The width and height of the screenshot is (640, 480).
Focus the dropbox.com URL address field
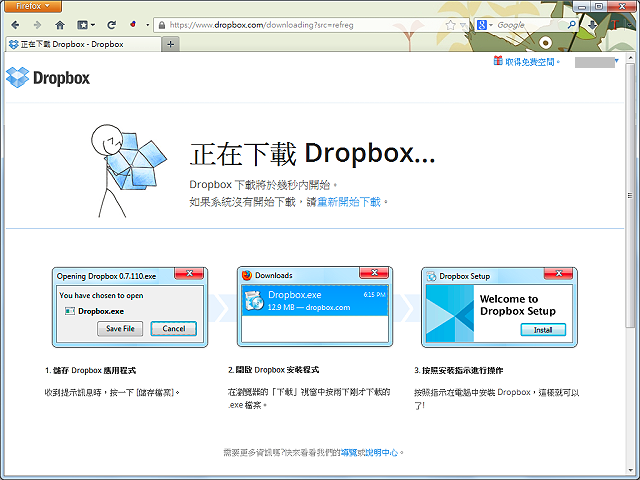point(304,25)
